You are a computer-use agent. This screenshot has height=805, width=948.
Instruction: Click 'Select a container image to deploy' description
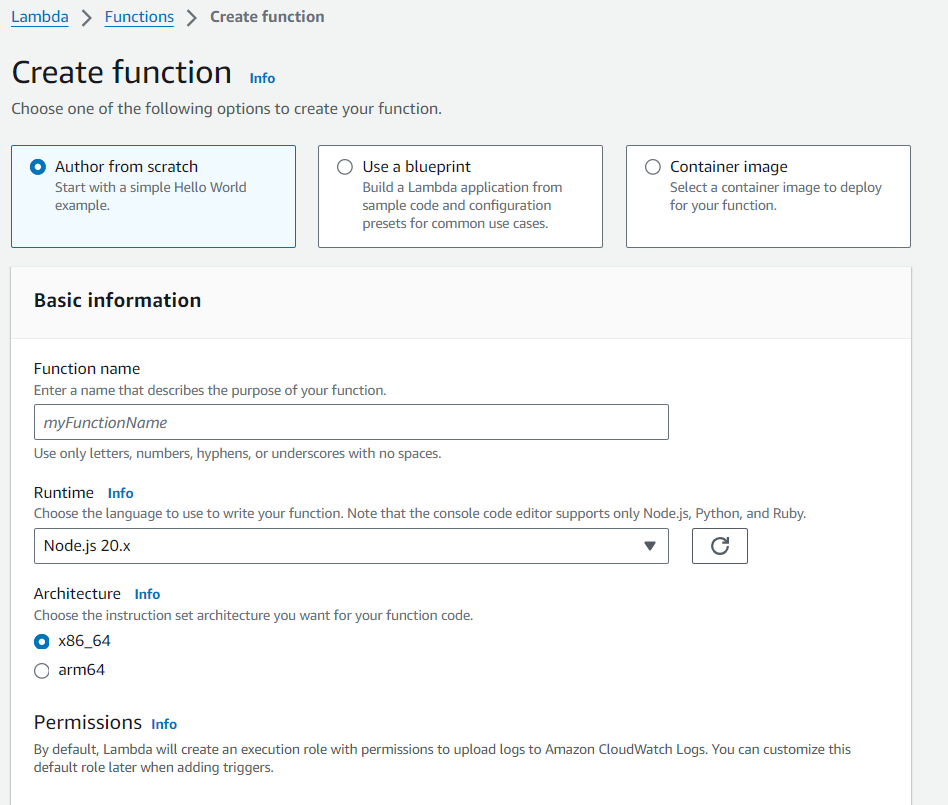click(x=776, y=197)
